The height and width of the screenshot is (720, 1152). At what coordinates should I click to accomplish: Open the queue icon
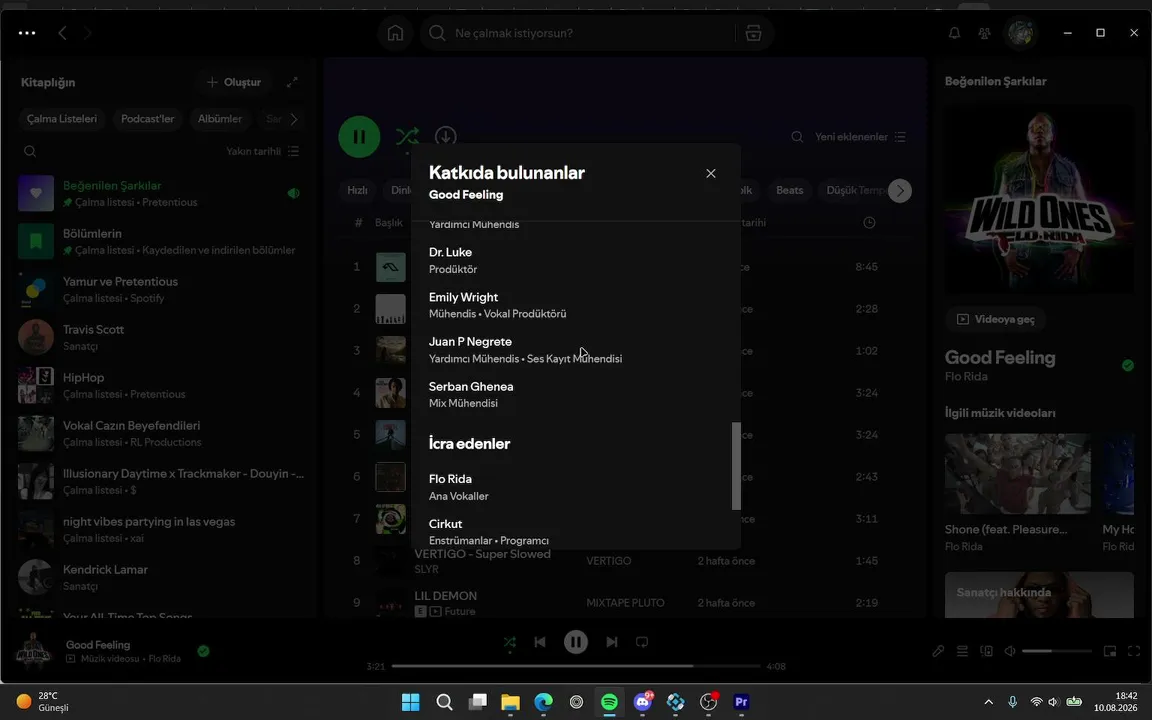click(x=962, y=651)
